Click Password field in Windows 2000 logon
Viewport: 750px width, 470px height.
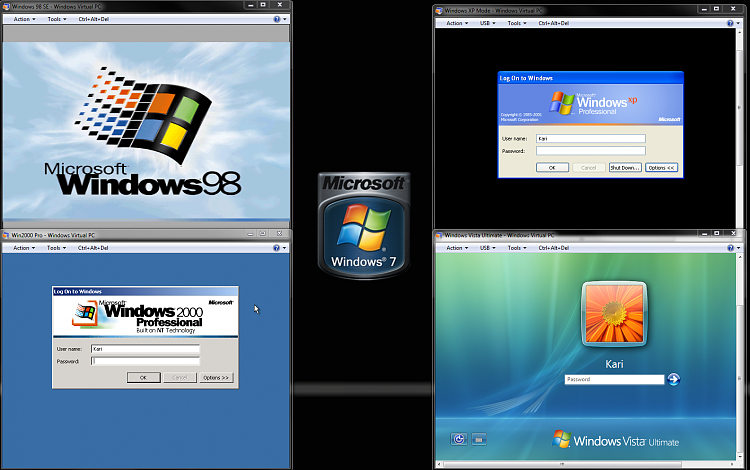145,361
